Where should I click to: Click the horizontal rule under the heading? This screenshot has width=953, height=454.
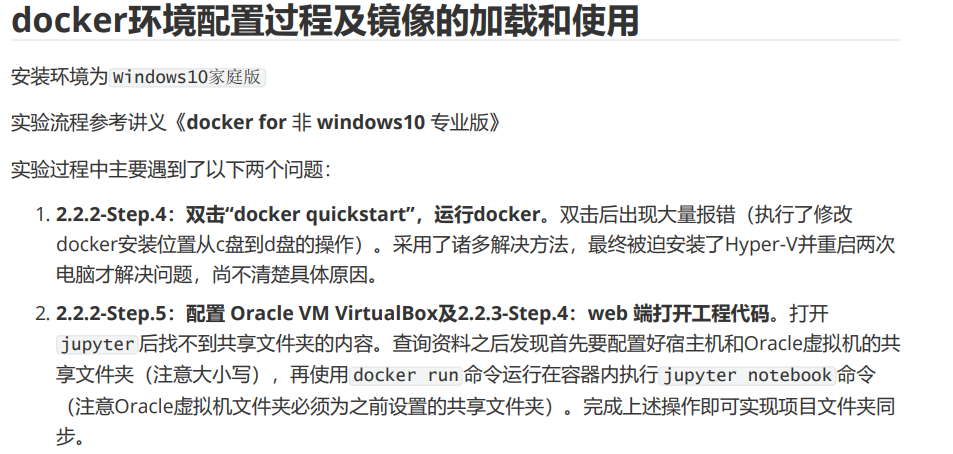pyautogui.click(x=456, y=40)
